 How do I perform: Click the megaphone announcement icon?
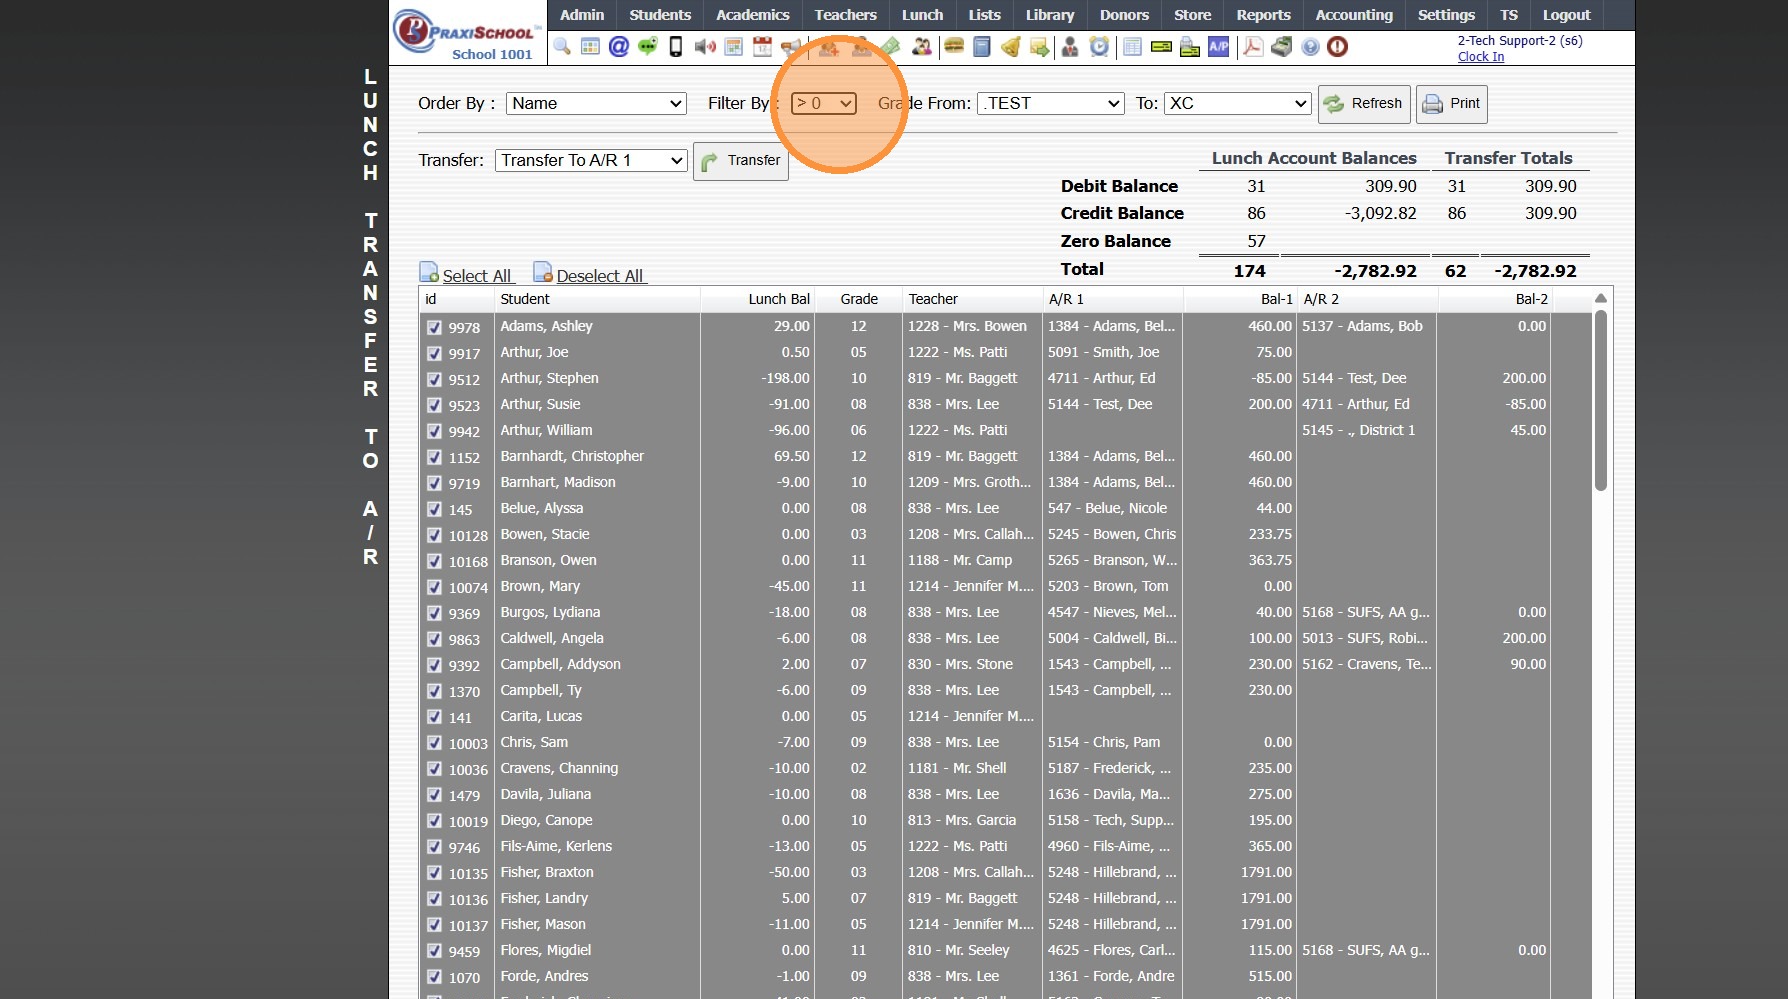tap(791, 47)
